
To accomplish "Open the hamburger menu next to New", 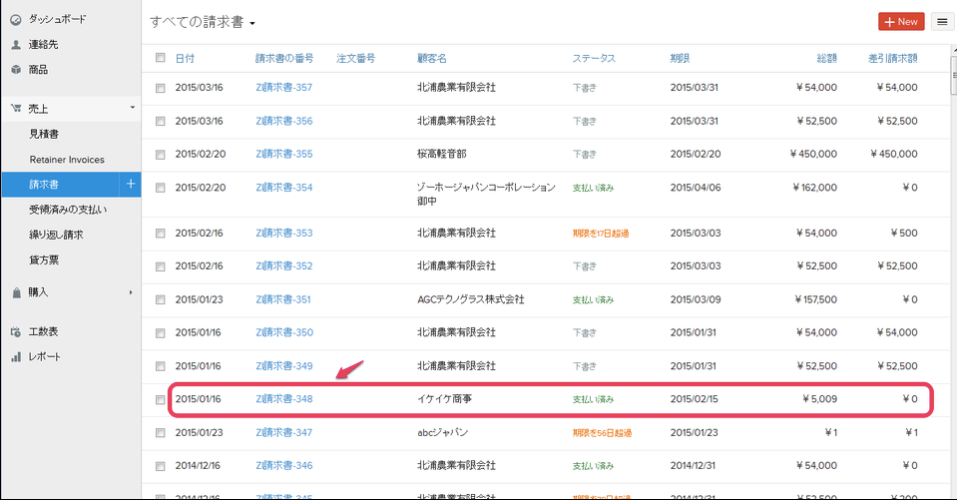I will [942, 21].
